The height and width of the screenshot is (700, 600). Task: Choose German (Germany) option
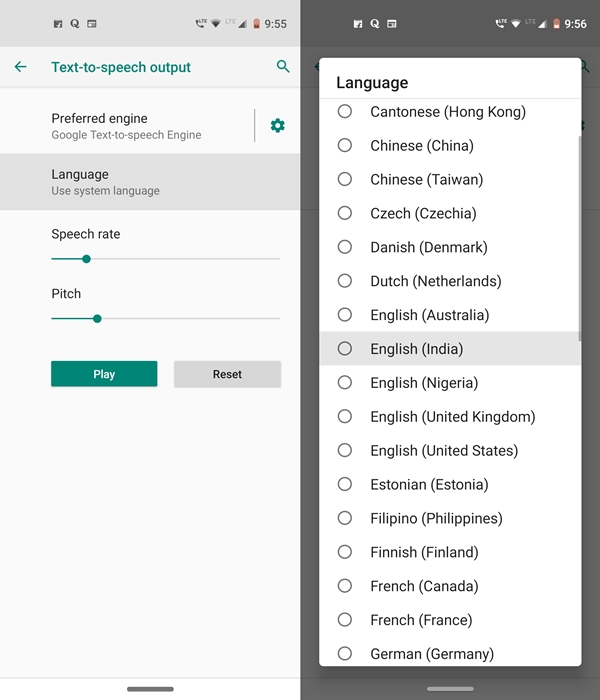[450, 652]
